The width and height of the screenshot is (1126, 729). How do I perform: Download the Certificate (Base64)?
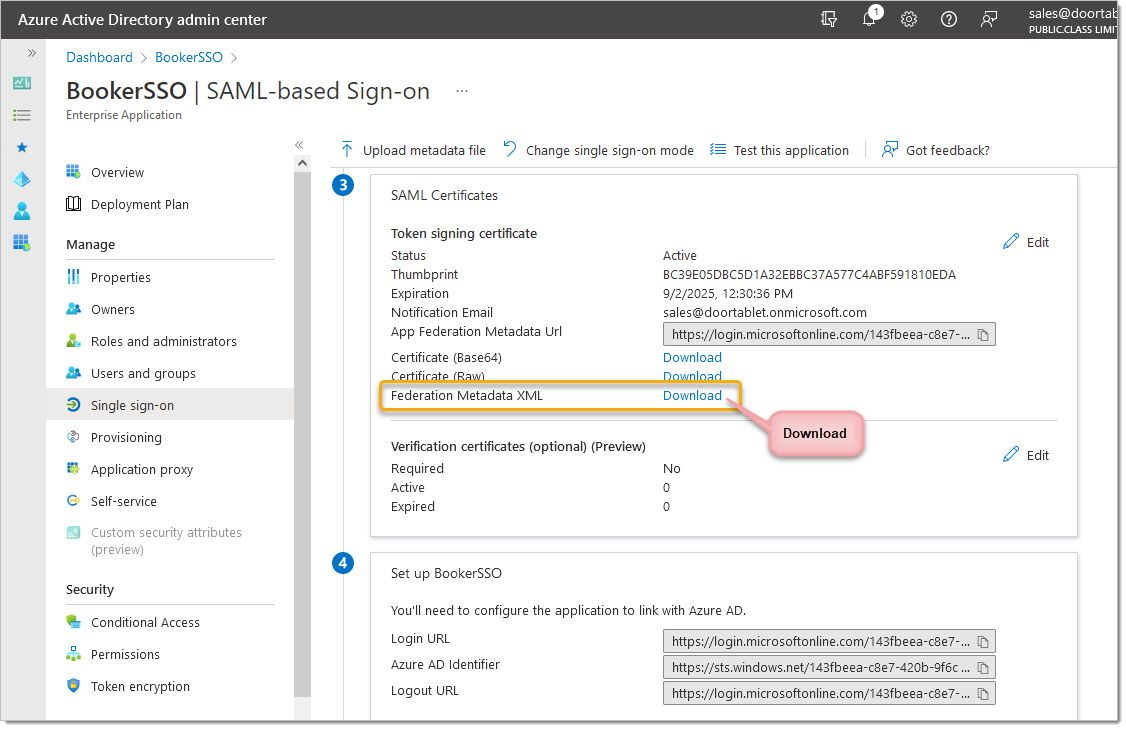pyautogui.click(x=692, y=357)
